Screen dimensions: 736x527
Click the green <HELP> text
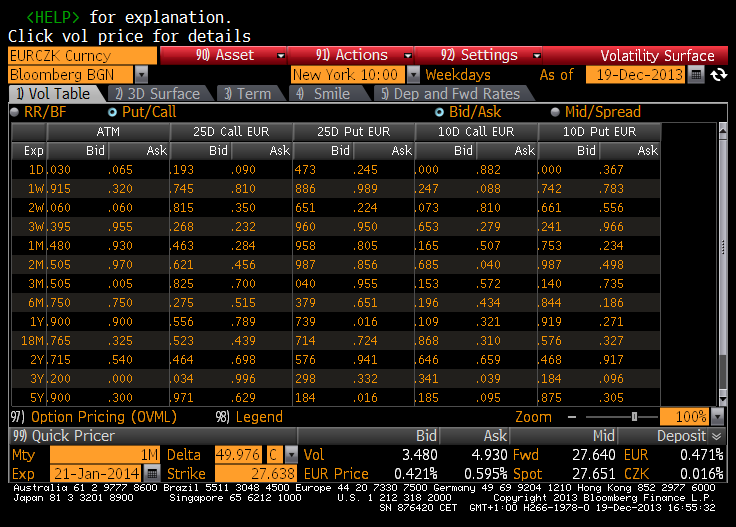[x=53, y=17]
